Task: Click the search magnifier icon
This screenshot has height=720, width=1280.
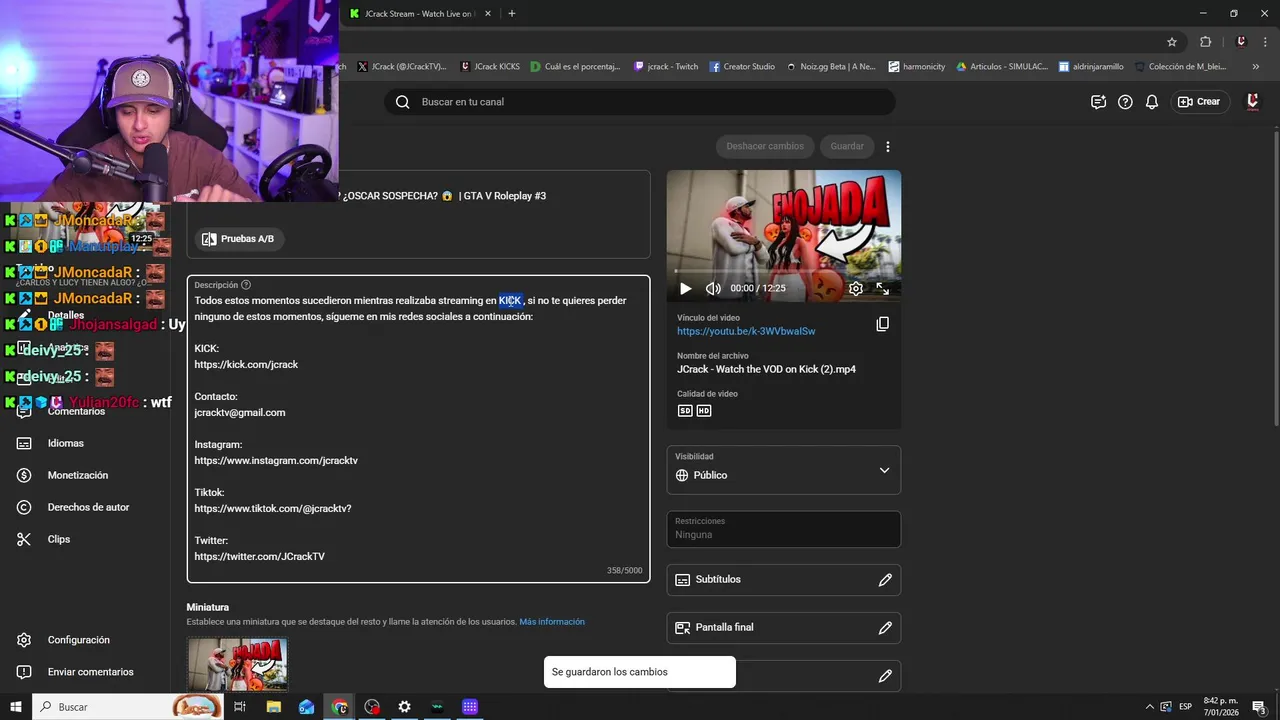Action: point(402,102)
